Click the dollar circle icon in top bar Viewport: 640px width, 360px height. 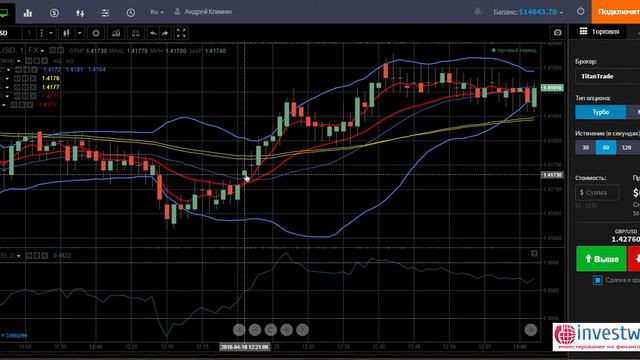(x=54, y=13)
